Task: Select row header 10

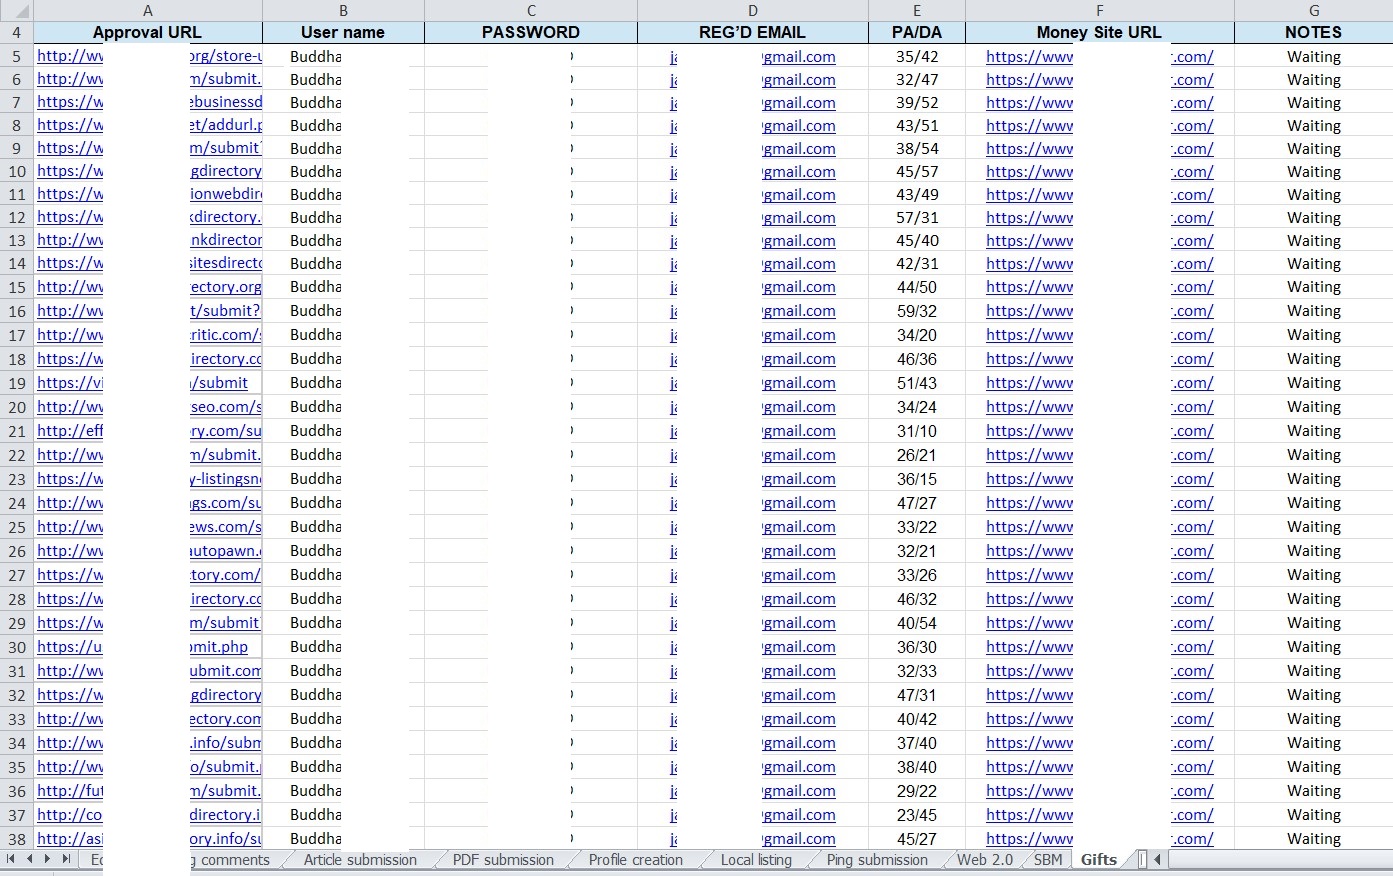Action: click(x=16, y=171)
